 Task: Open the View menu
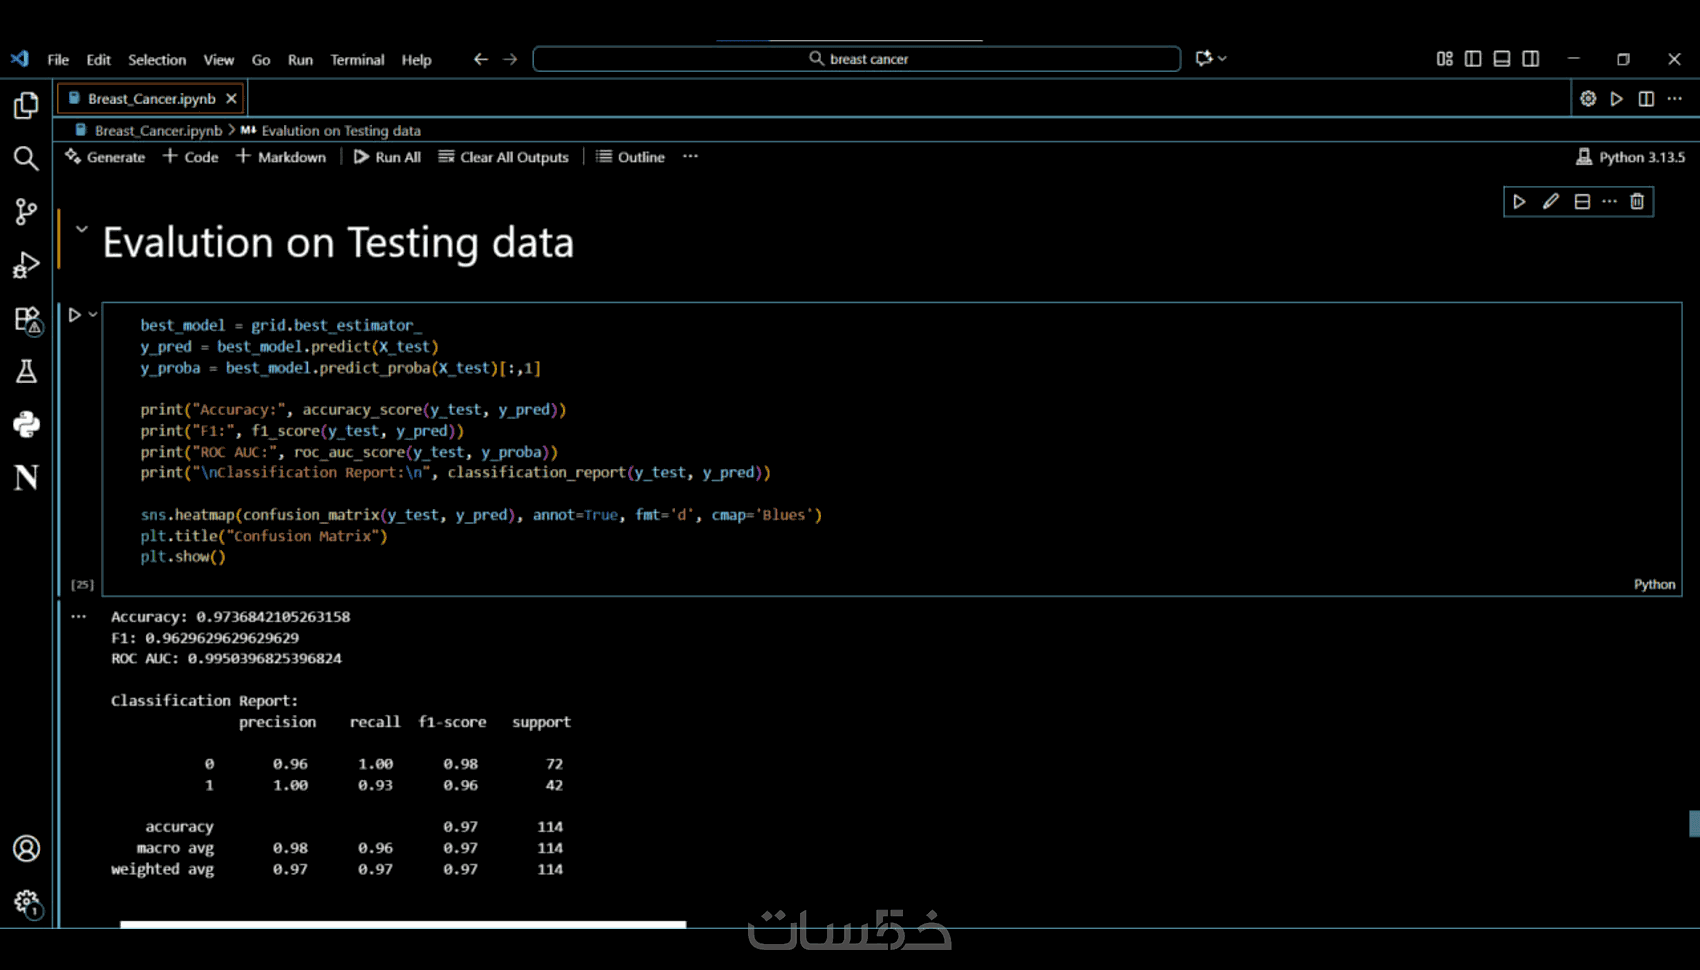point(219,59)
